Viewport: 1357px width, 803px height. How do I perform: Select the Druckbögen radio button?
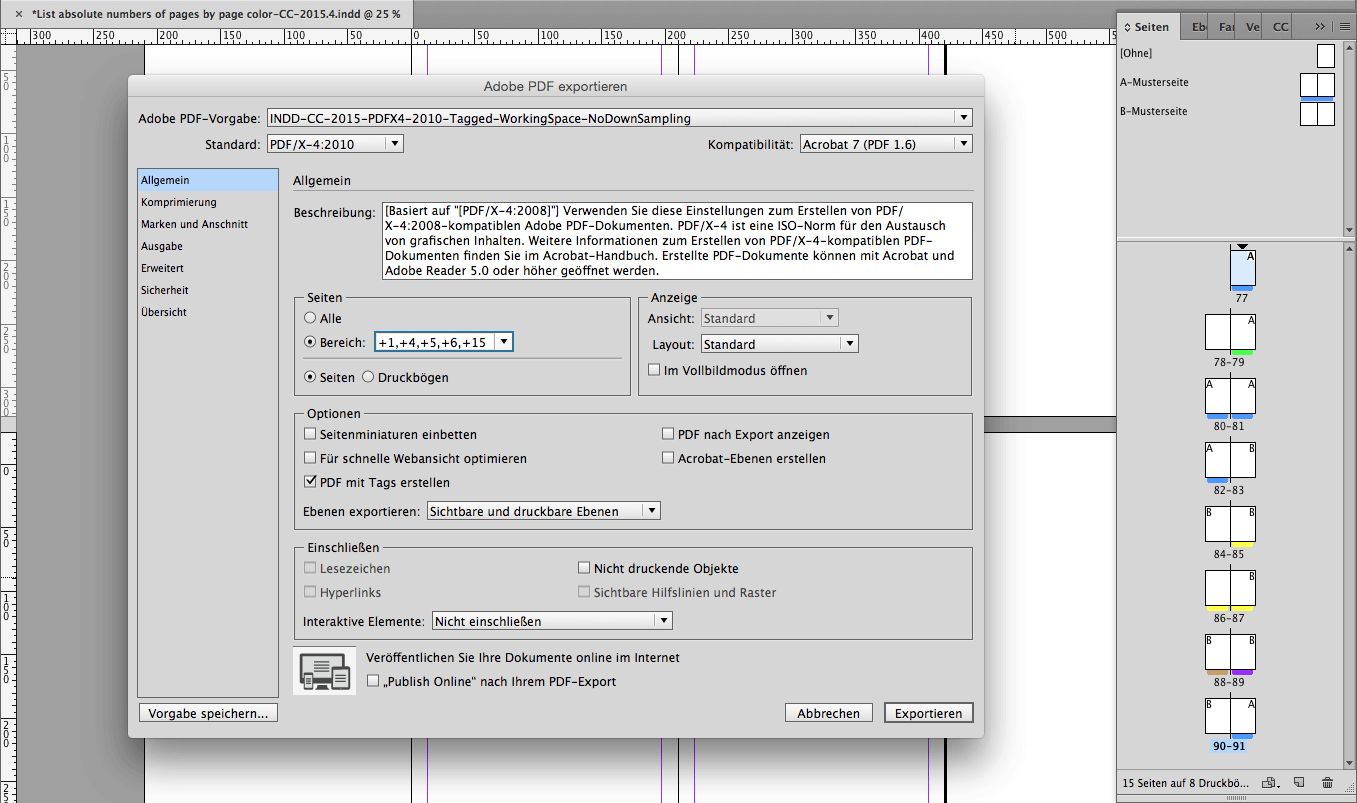(x=367, y=377)
